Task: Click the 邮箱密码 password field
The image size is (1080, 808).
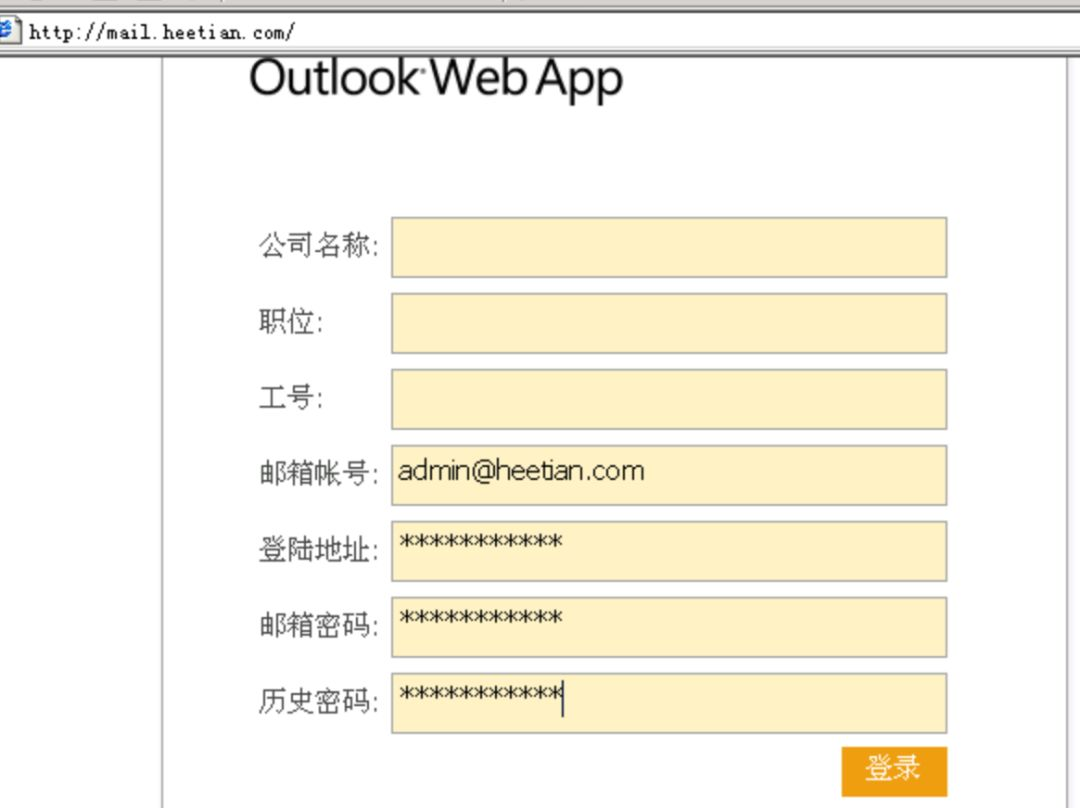Action: (669, 627)
